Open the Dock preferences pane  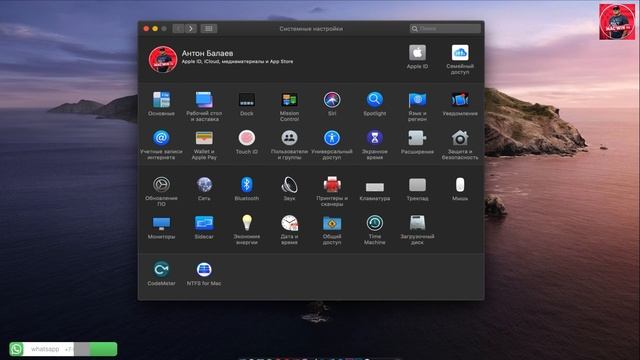point(247,100)
